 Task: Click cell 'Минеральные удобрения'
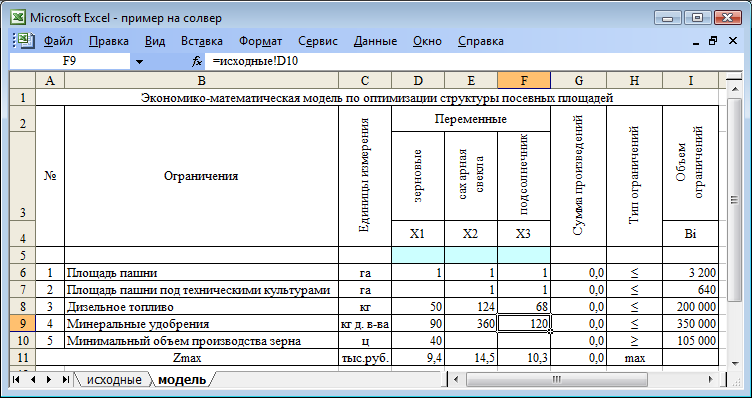tap(201, 324)
